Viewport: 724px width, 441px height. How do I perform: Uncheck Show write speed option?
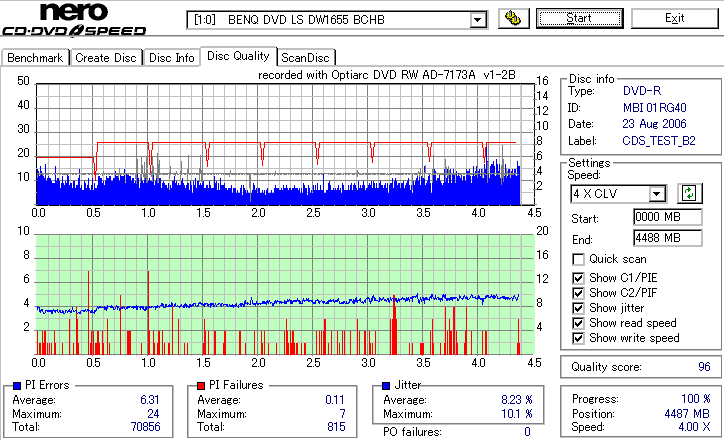[578, 338]
